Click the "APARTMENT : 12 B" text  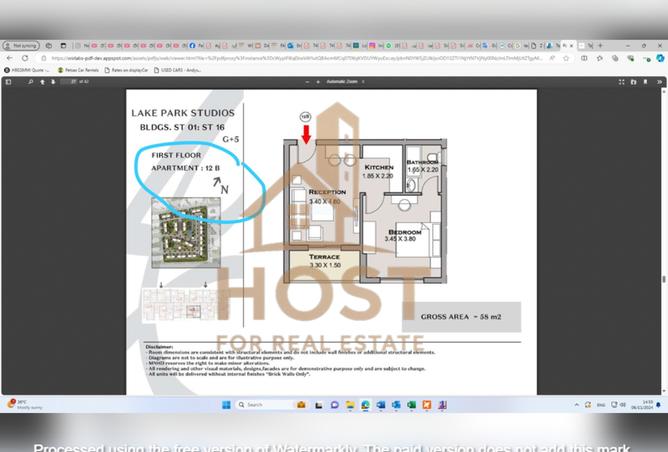pos(186,168)
